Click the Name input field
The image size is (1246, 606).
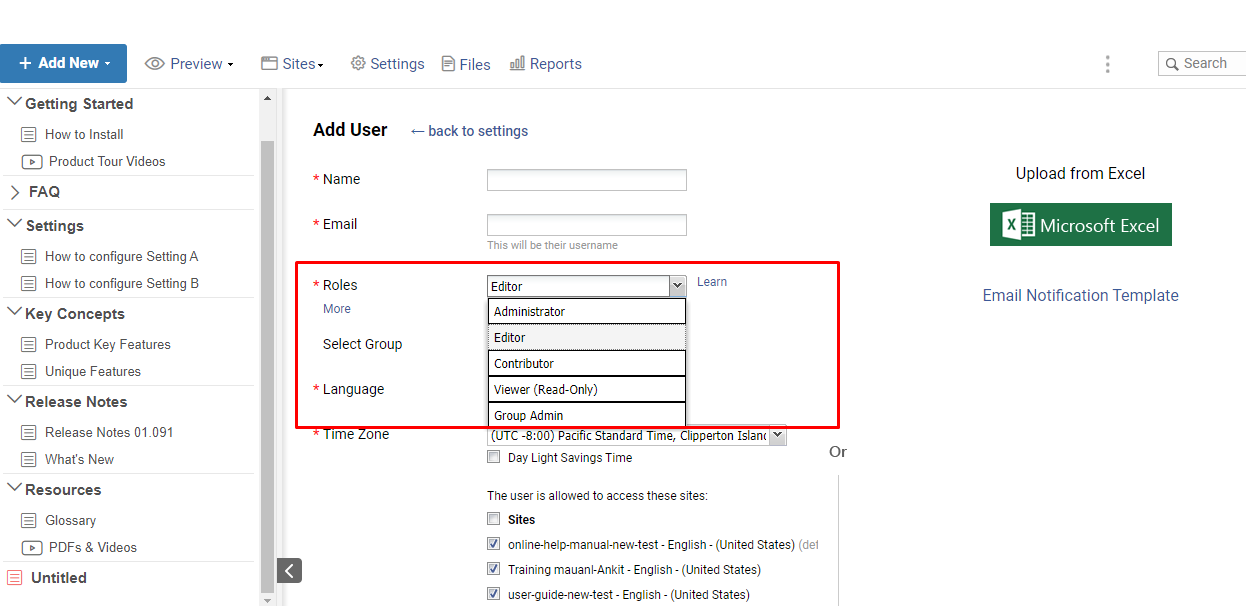tap(587, 180)
